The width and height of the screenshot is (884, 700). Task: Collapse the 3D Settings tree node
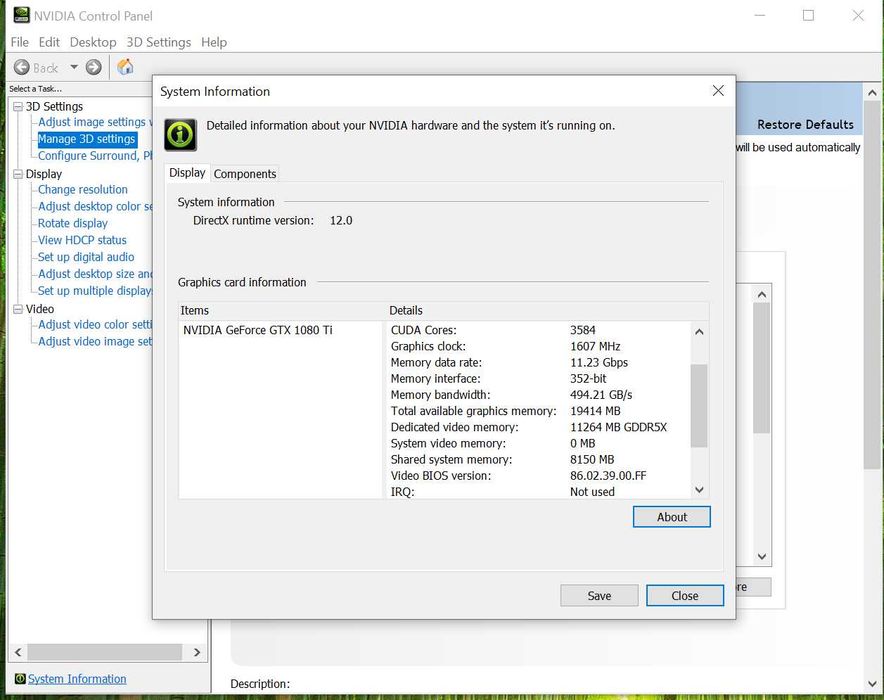pos(18,107)
